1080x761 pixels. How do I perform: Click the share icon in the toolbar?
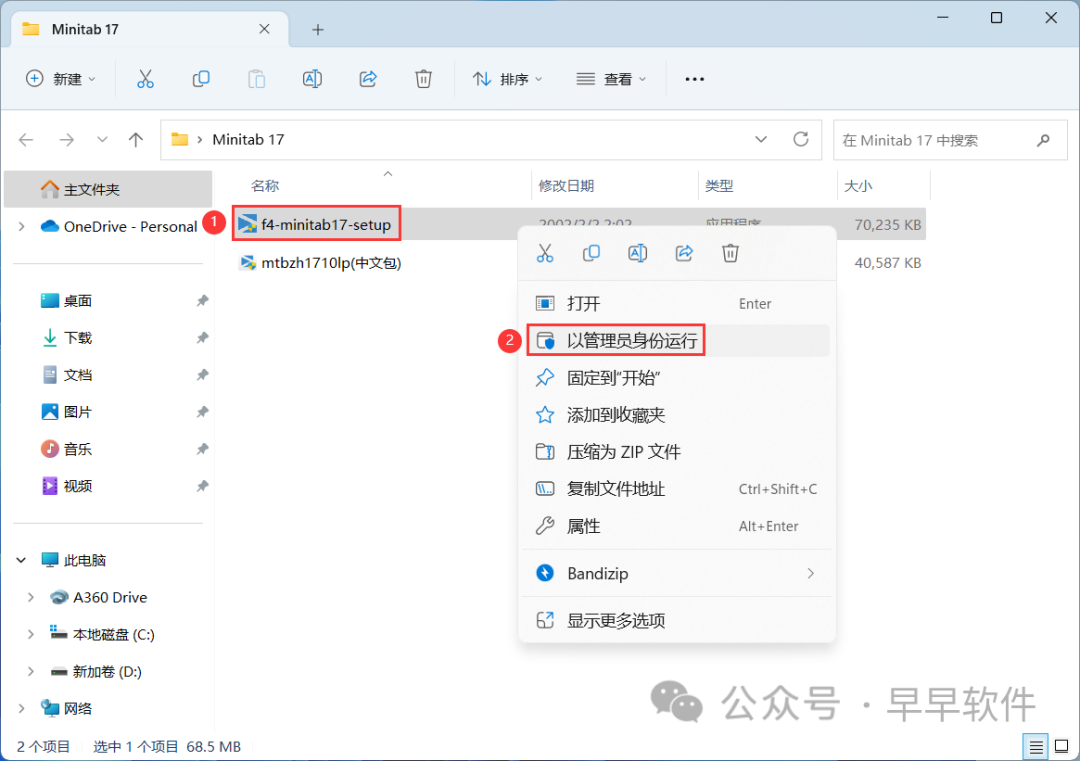pyautogui.click(x=368, y=79)
